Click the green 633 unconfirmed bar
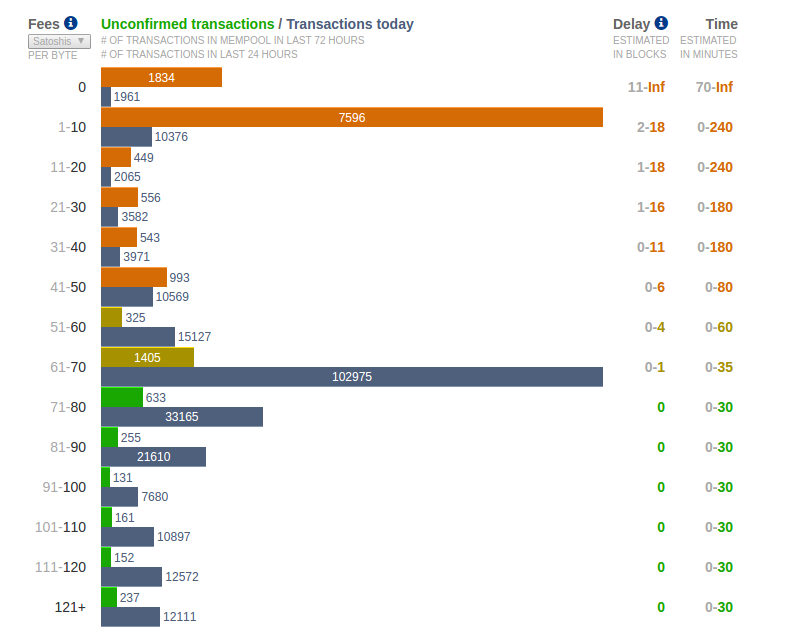 click(x=109, y=397)
